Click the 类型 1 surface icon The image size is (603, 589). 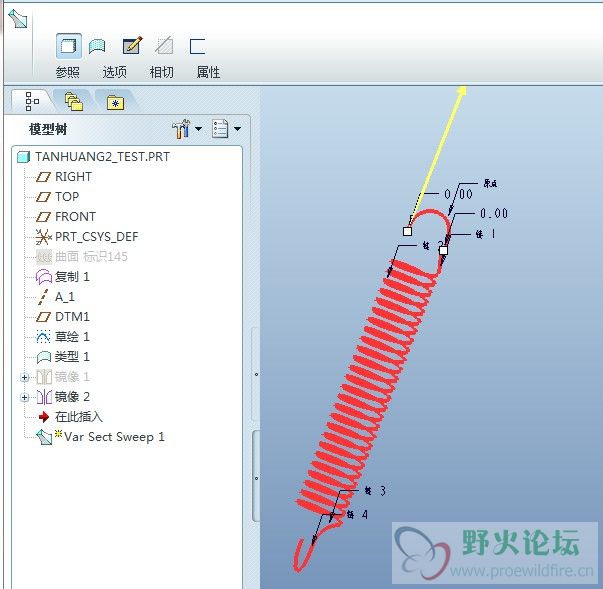click(x=43, y=357)
